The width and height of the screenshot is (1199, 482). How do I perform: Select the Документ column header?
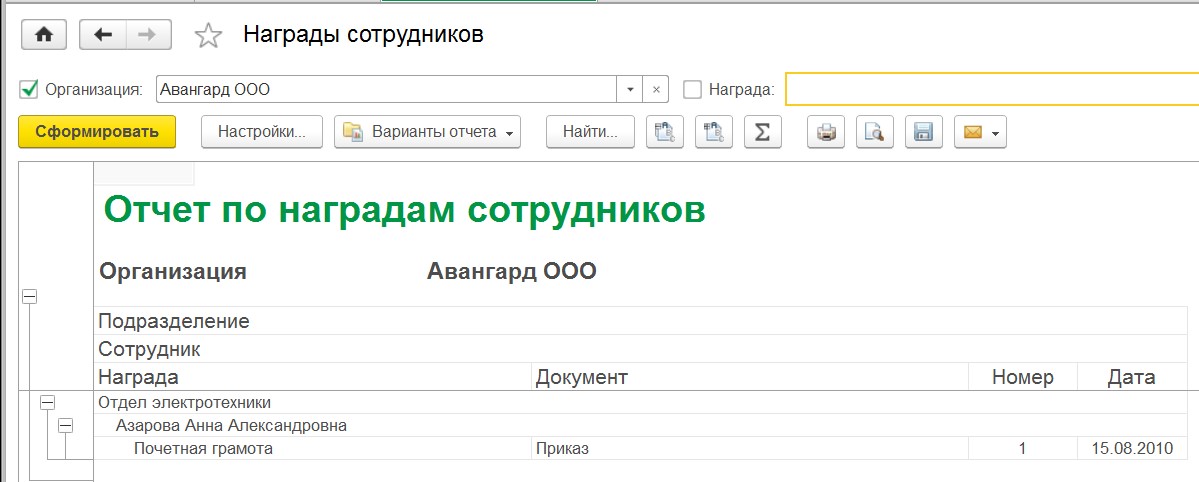pos(750,376)
